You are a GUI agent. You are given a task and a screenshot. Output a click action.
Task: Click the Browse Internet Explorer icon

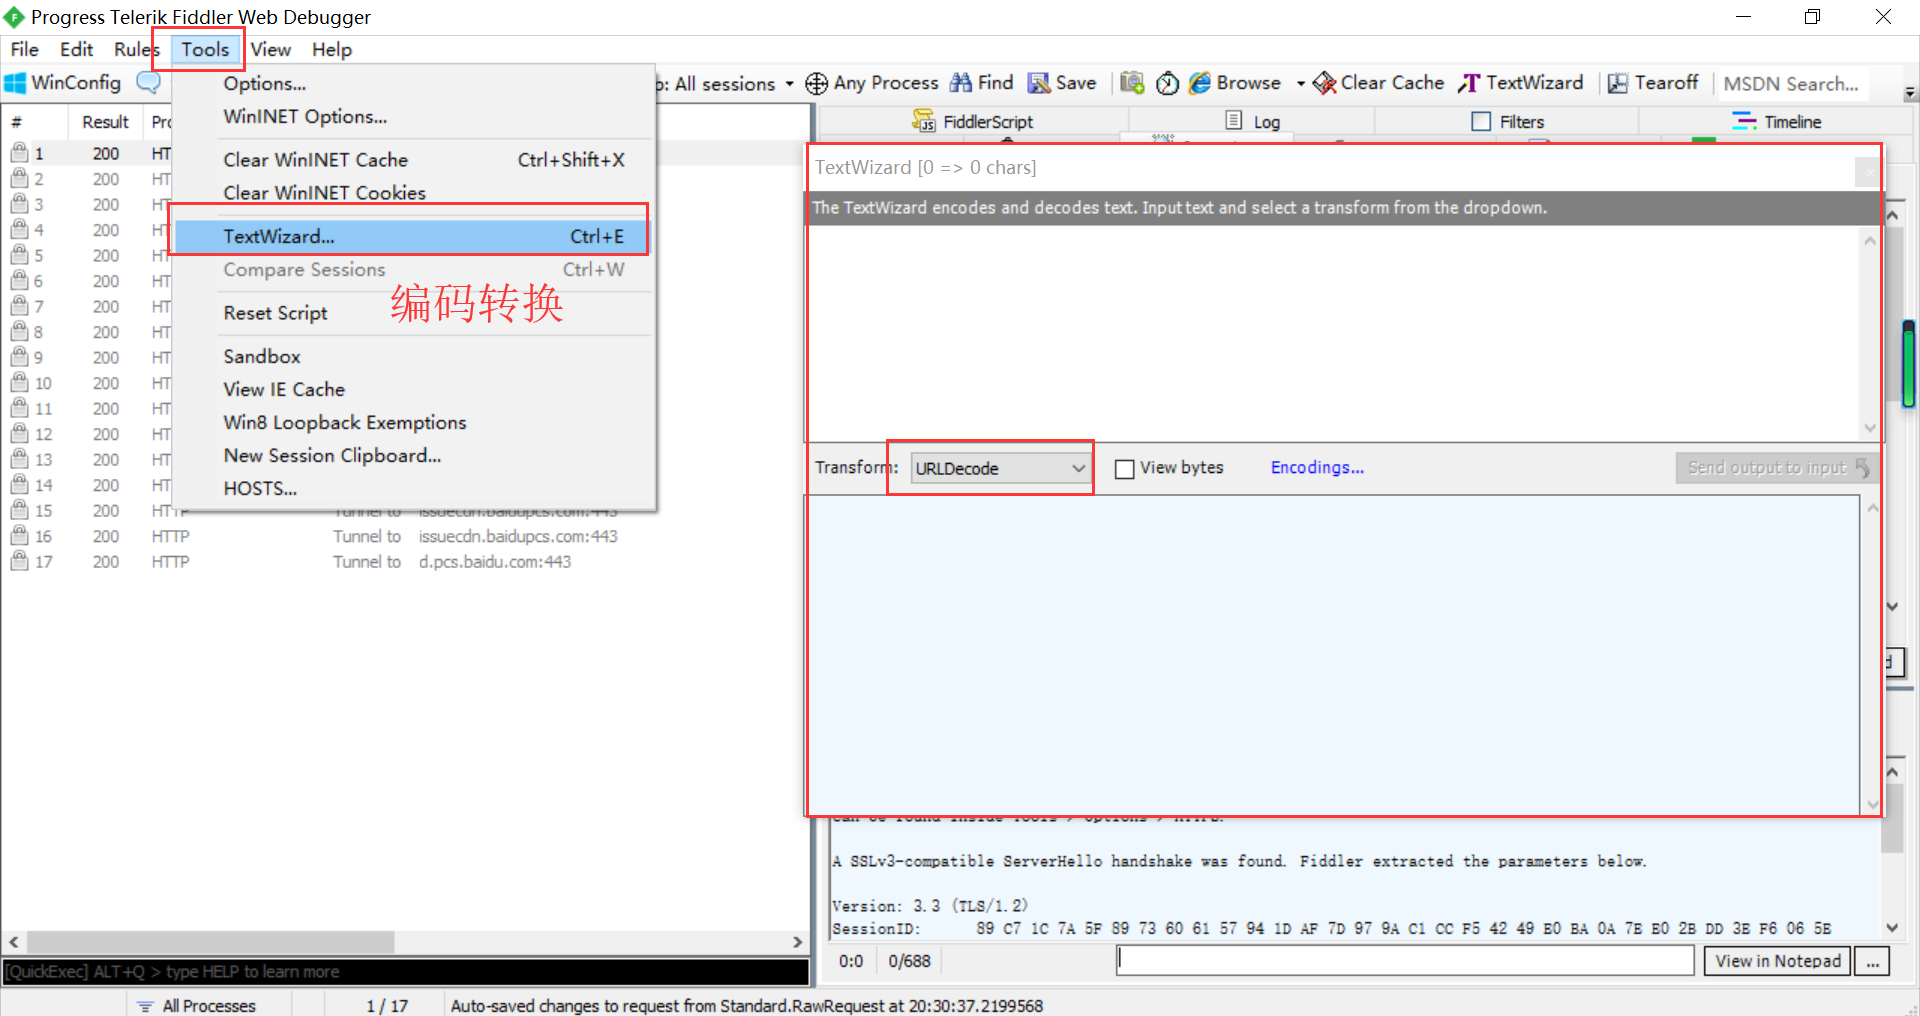[x=1200, y=83]
